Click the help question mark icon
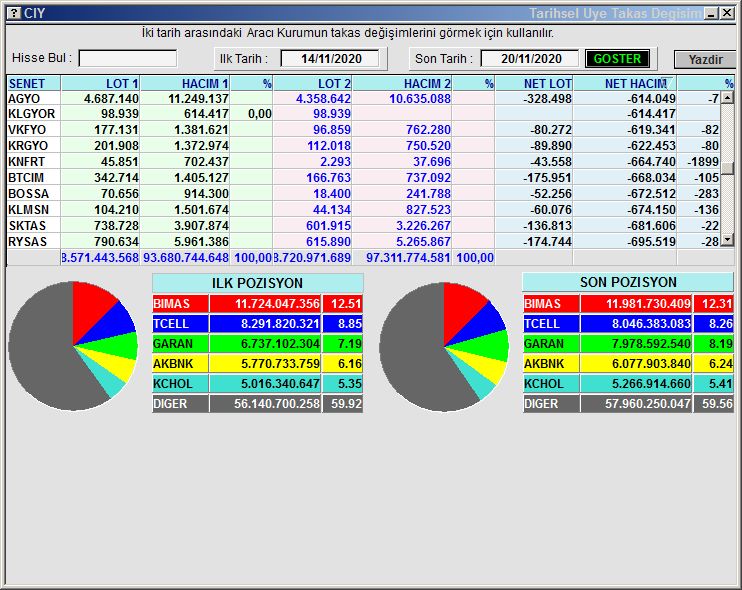The image size is (742, 590). 15,13
